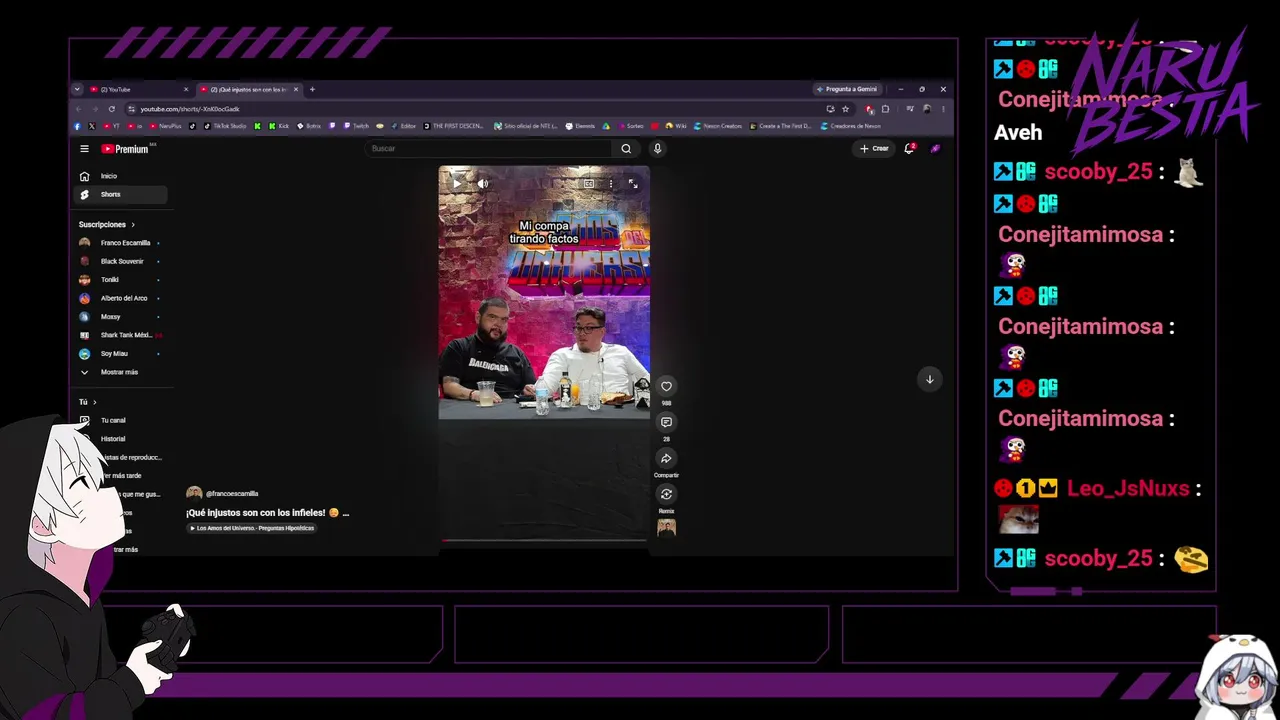Screen dimensions: 1280x720
Task: Go to Inicio in sidebar
Action: point(122,176)
